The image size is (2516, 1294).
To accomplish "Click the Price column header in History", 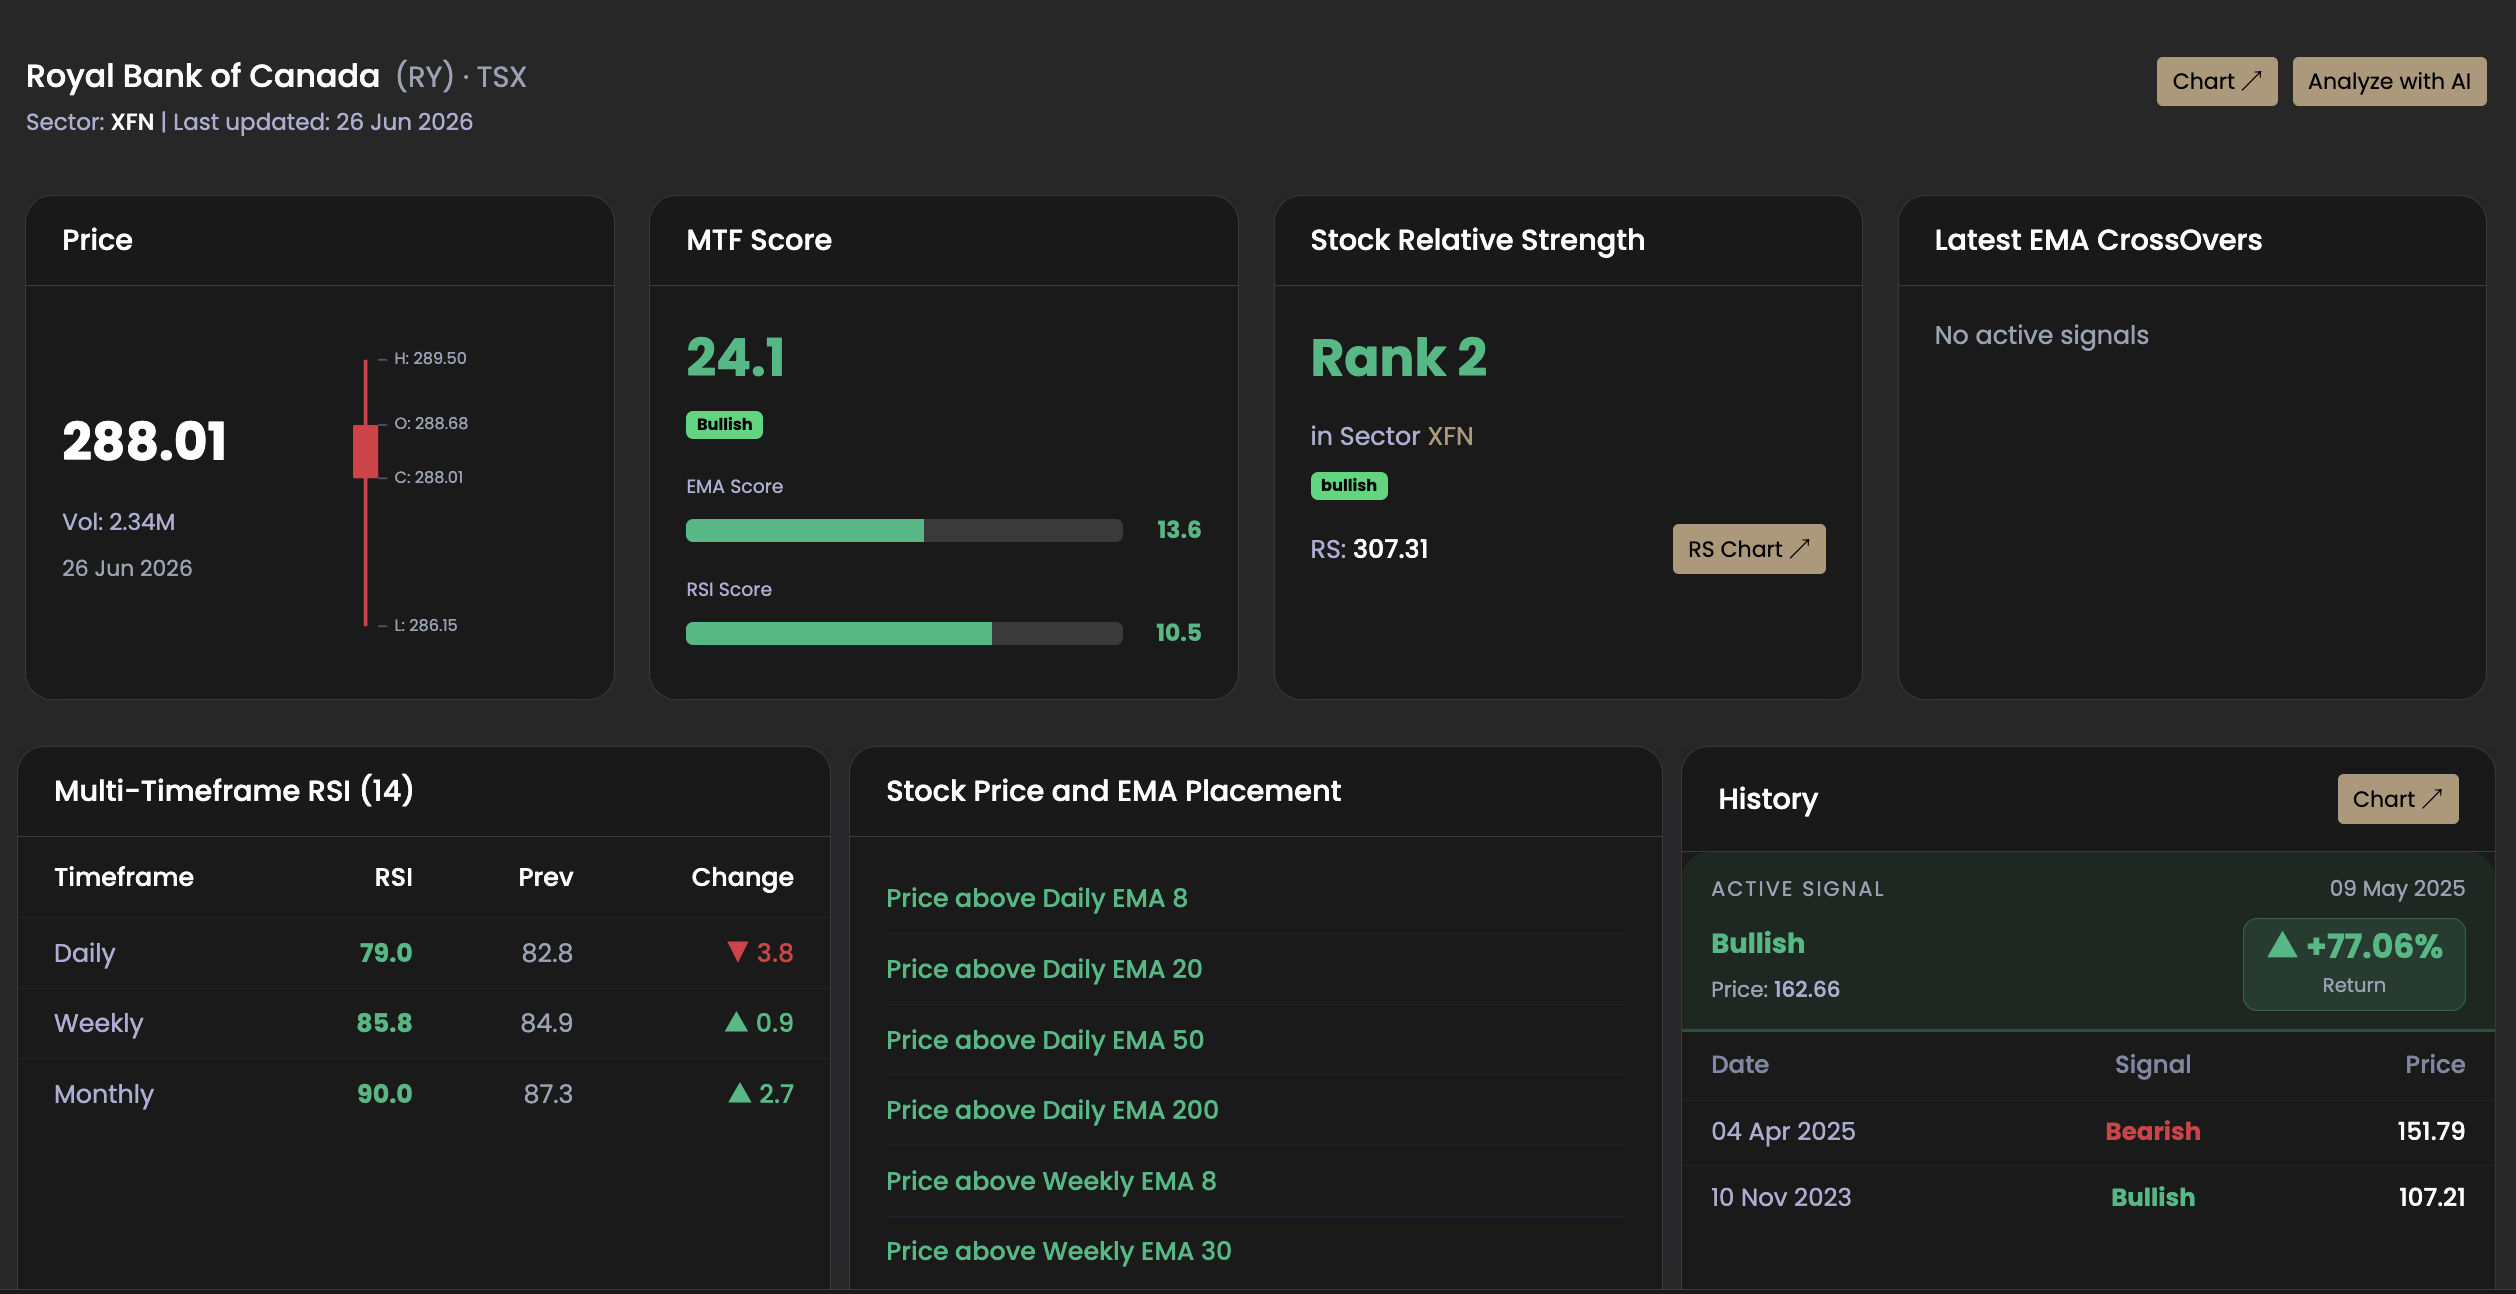I will [2434, 1064].
